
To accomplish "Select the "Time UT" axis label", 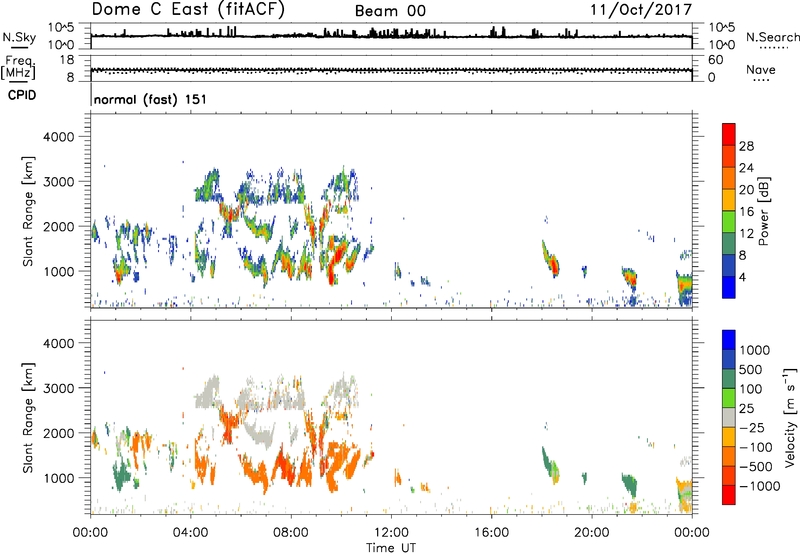I will [x=391, y=548].
